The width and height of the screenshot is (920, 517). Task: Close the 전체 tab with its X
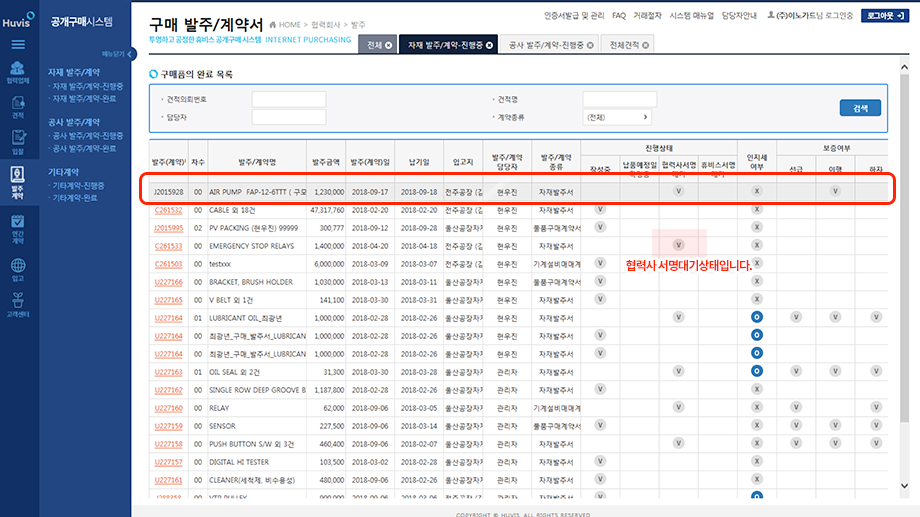pyautogui.click(x=388, y=45)
